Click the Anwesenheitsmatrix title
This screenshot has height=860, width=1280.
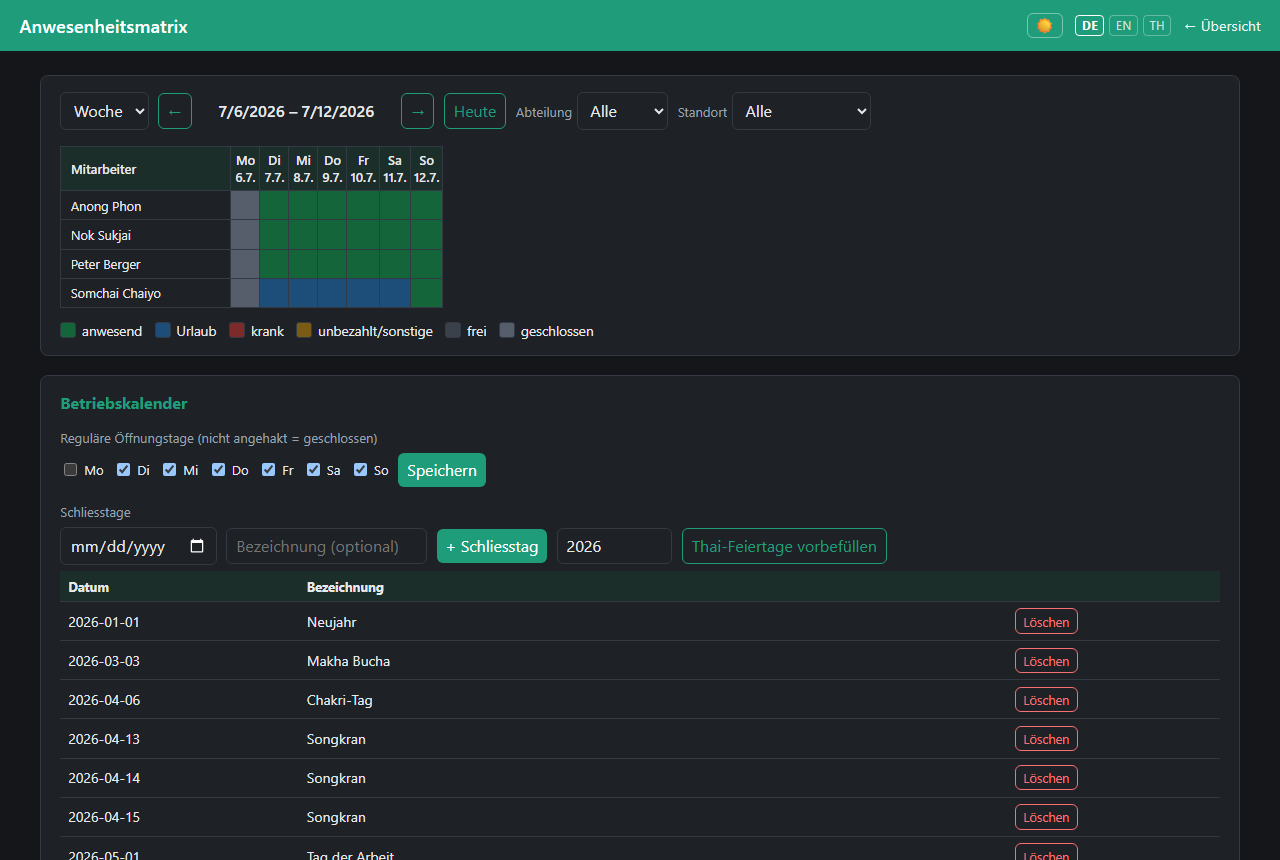coord(103,26)
